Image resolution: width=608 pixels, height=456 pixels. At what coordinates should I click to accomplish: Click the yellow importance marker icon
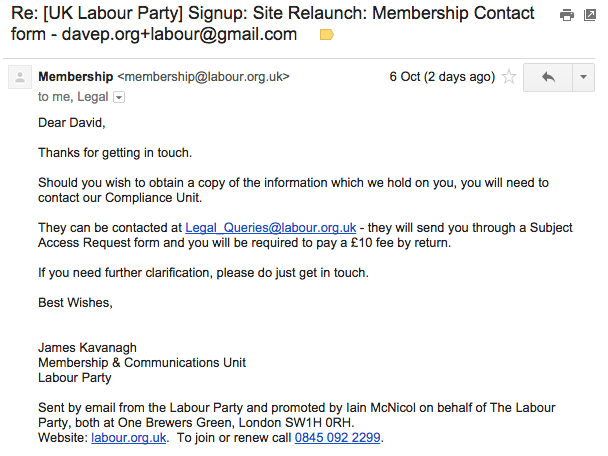[326, 35]
